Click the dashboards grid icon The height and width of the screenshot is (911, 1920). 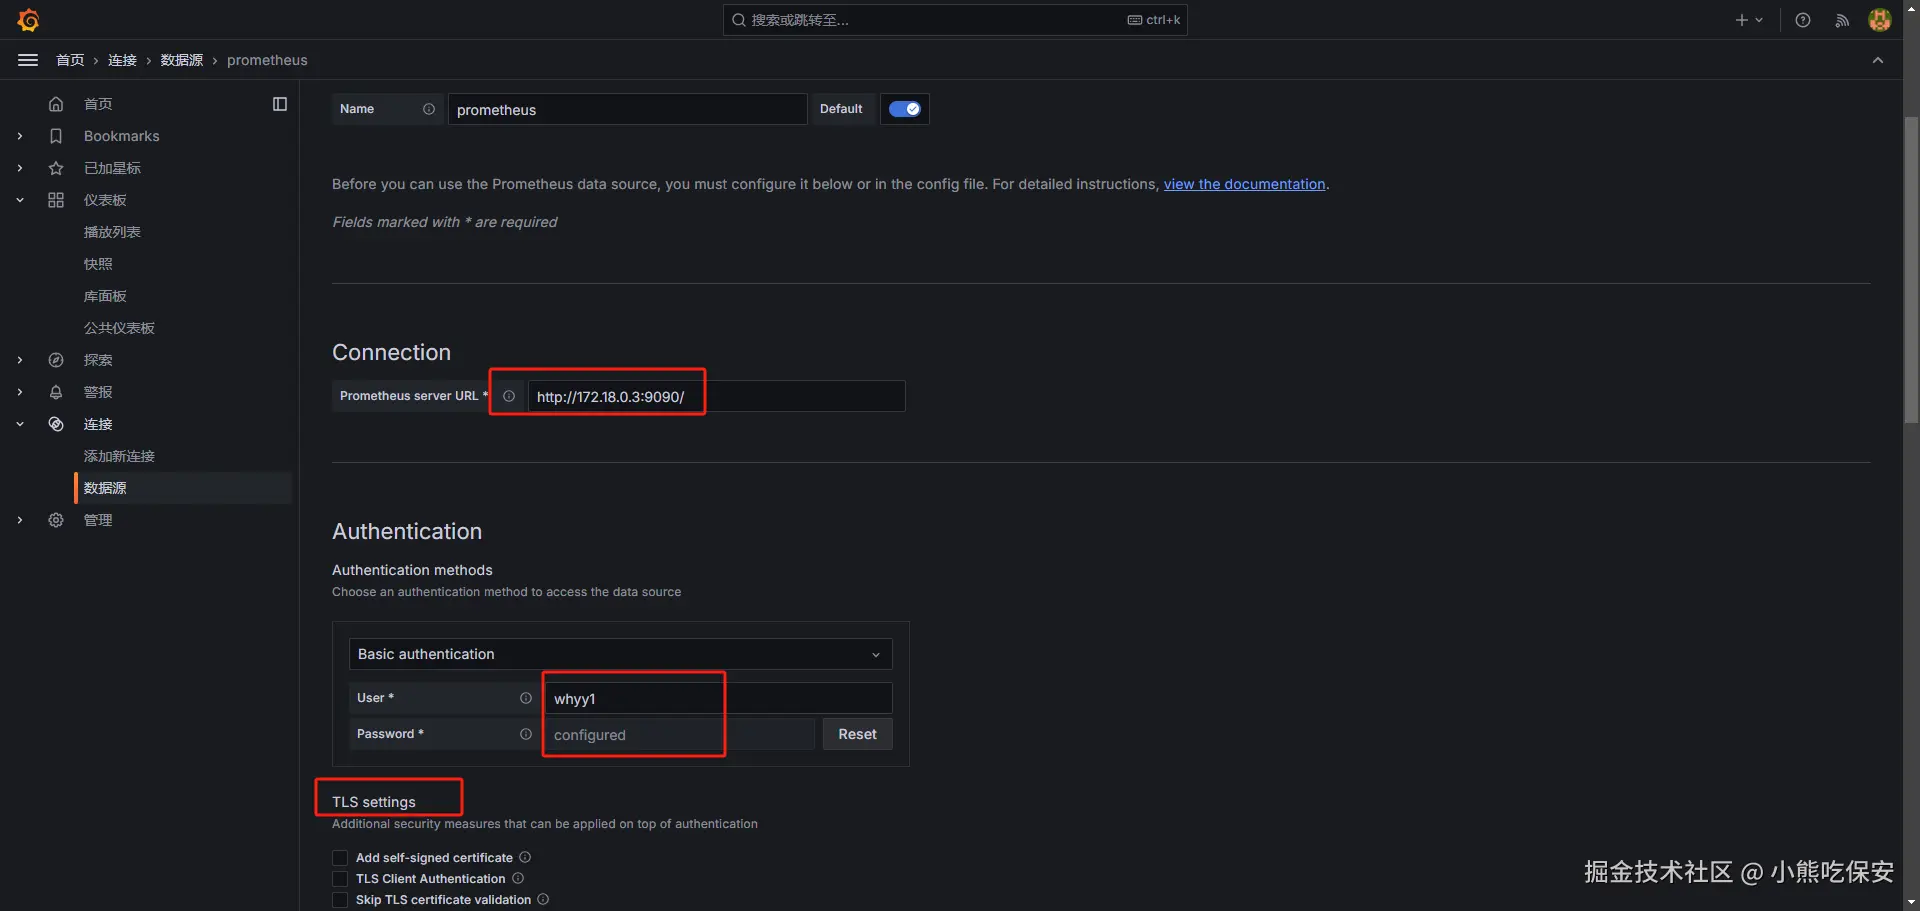pyautogui.click(x=56, y=200)
